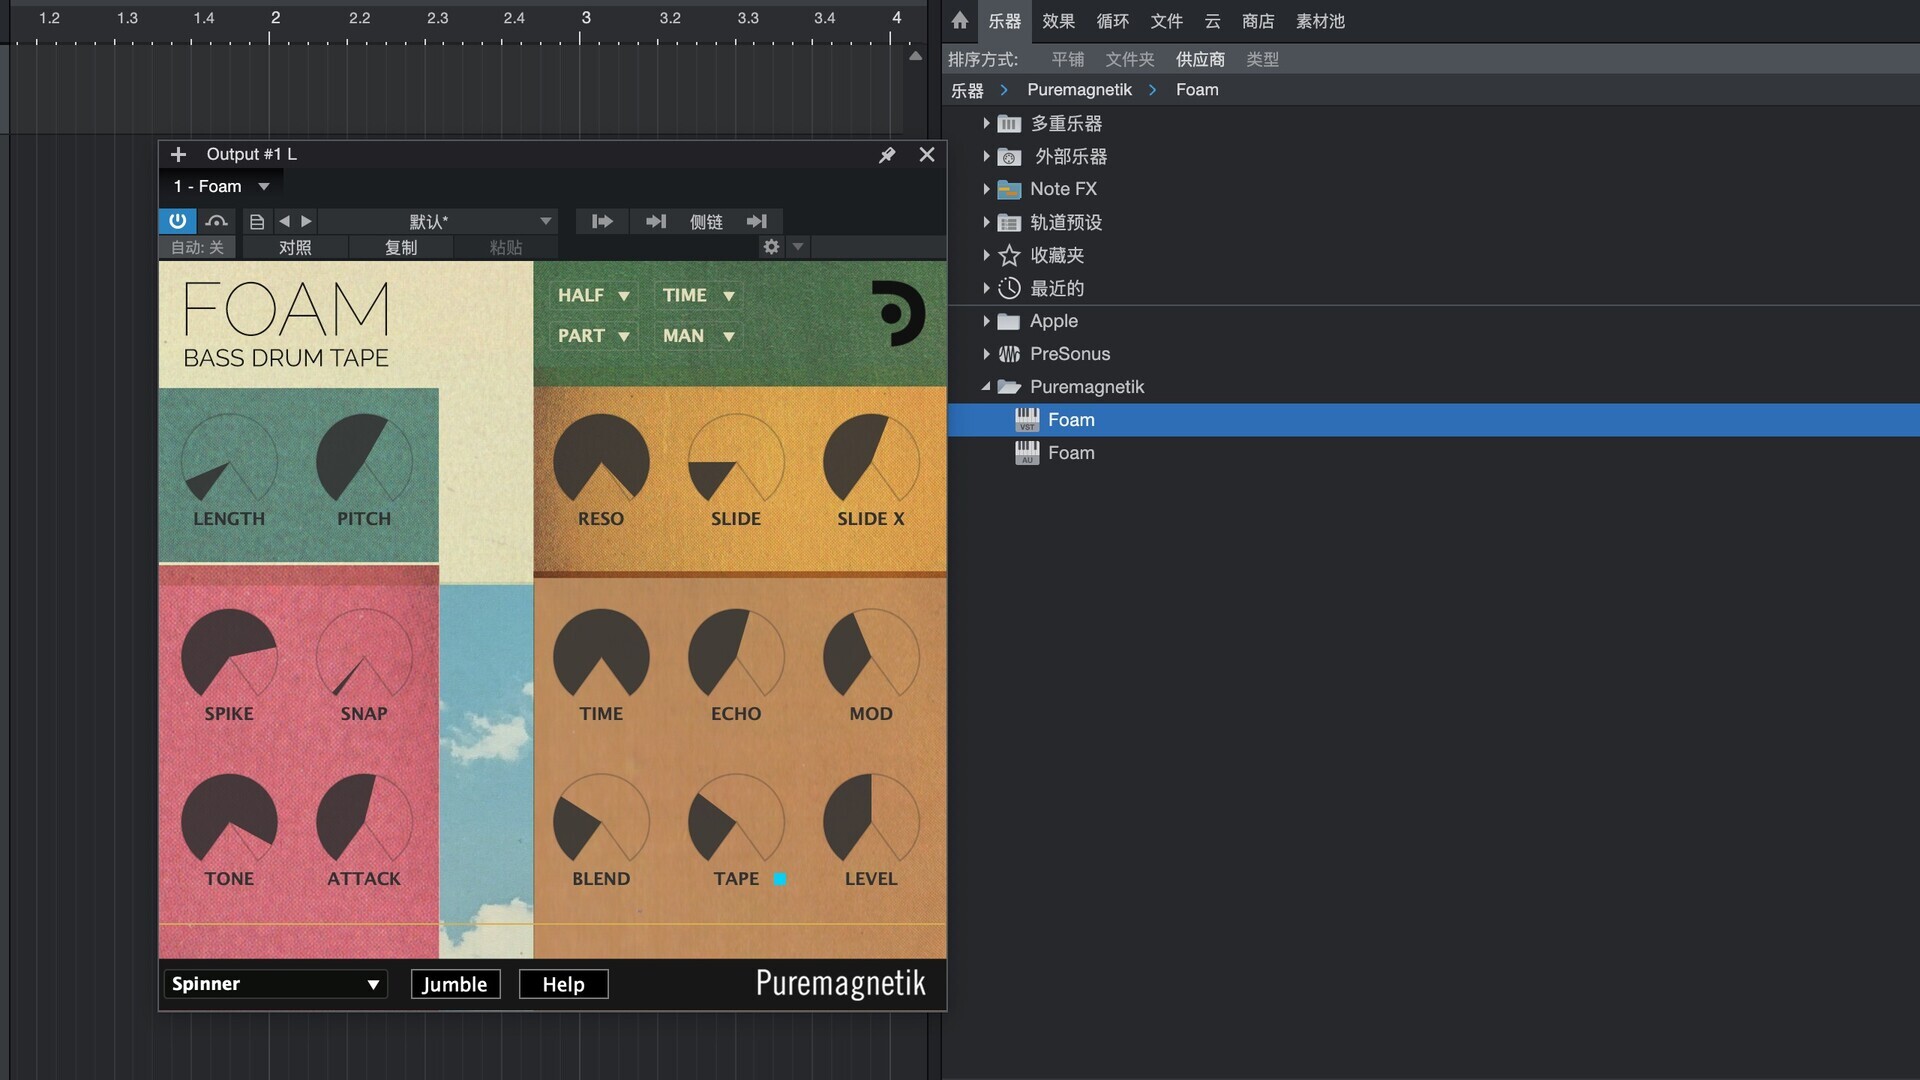Click the SPIKE knob
The height and width of the screenshot is (1080, 1920).
click(x=229, y=656)
